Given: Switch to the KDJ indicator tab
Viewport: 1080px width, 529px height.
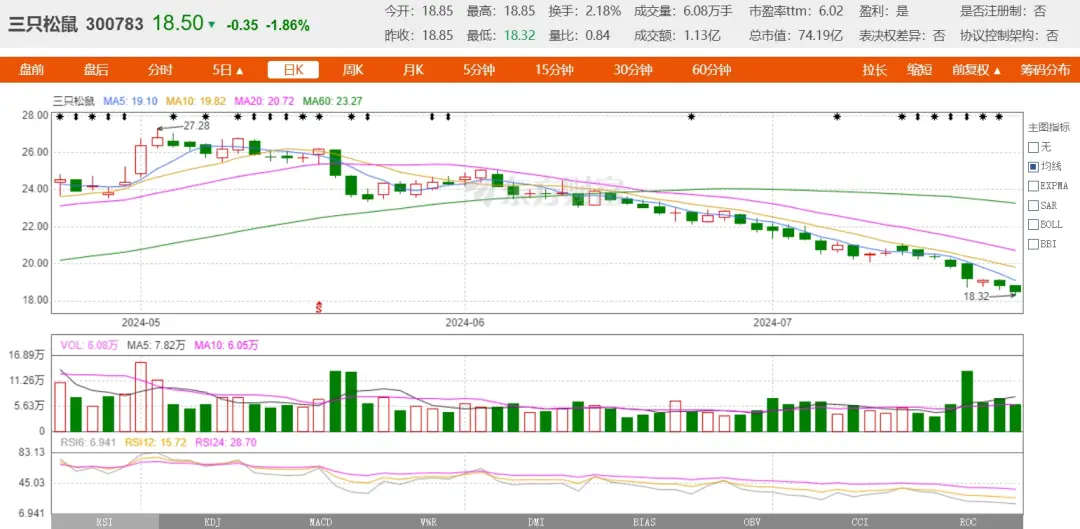Looking at the screenshot, I should pyautogui.click(x=212, y=522).
